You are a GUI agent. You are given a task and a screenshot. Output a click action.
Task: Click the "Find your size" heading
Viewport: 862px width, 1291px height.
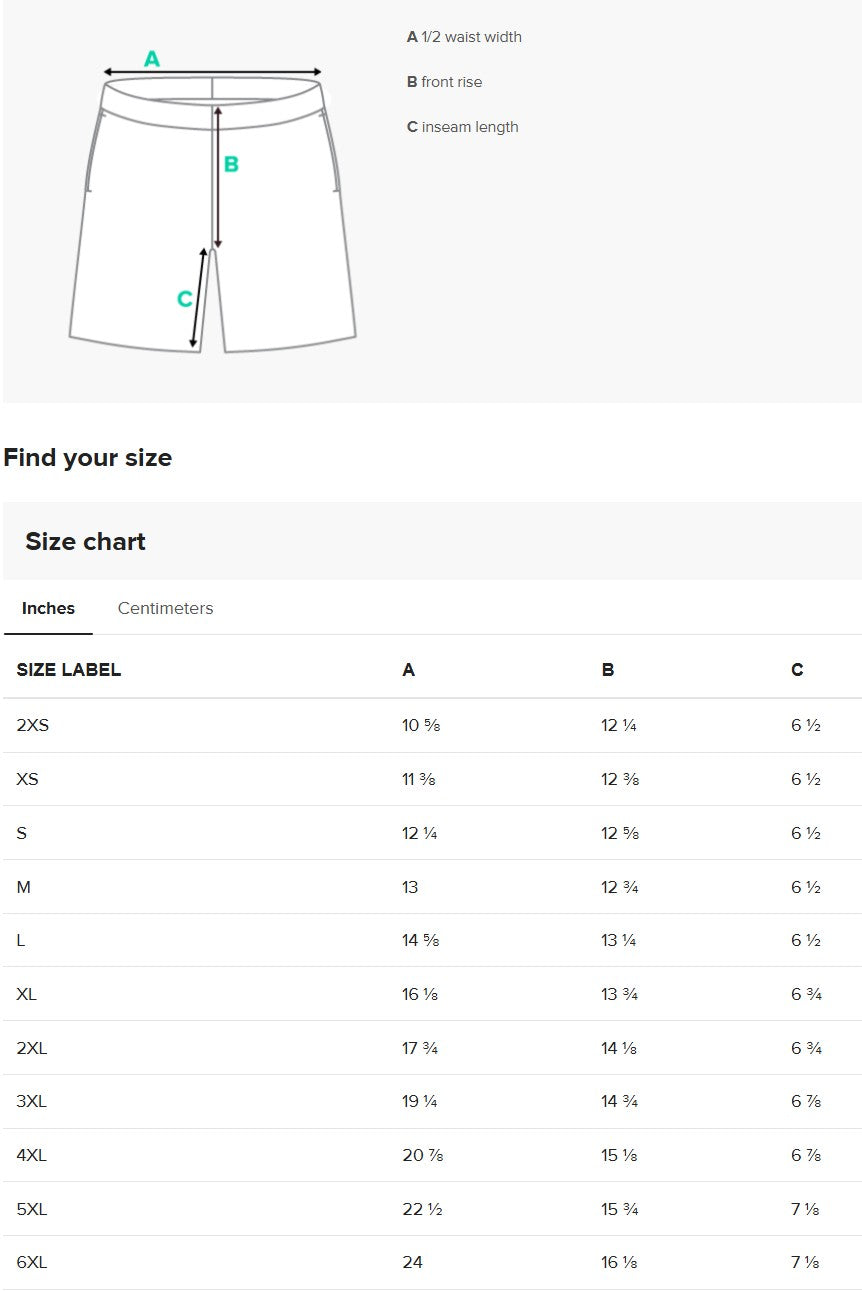tap(88, 458)
